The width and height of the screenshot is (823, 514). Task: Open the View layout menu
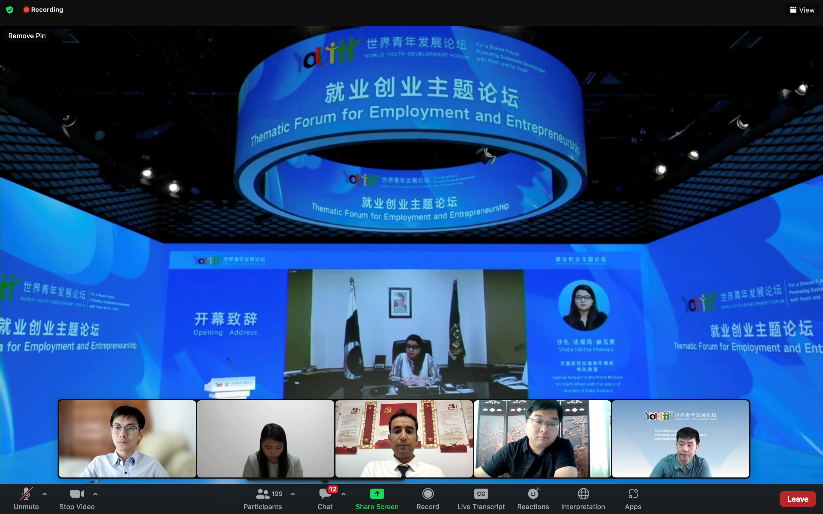[802, 10]
